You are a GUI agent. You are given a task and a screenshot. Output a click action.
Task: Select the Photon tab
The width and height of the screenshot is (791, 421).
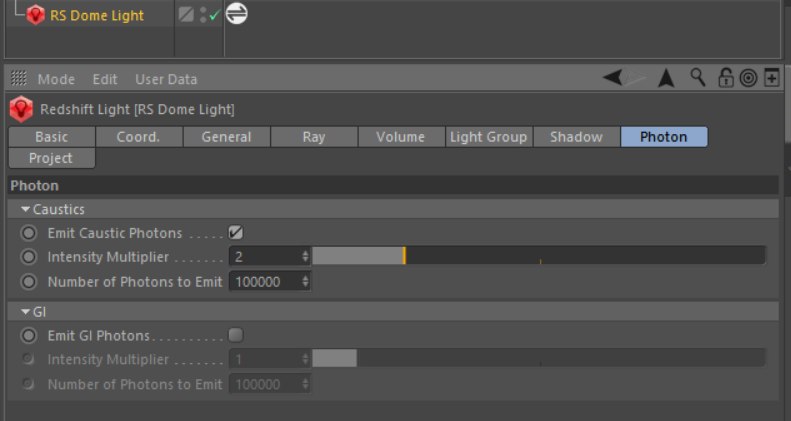664,137
